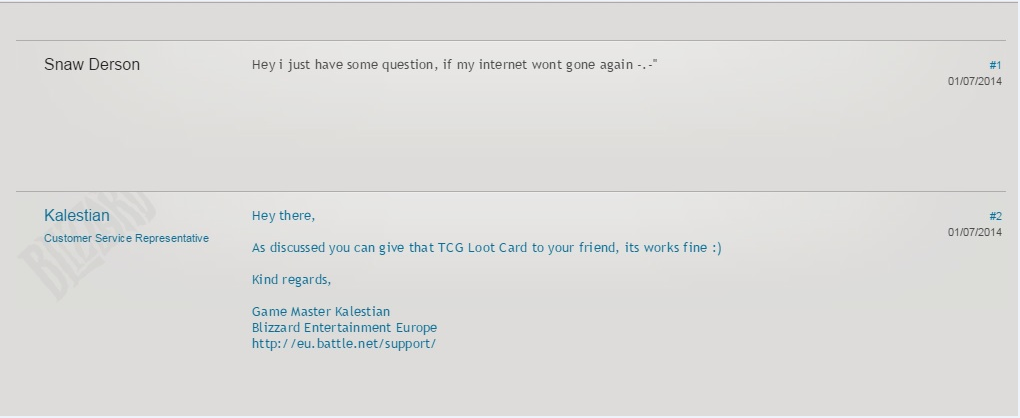Open the eu.battle.net support URL
Screen dimensions: 1020x418
(x=343, y=344)
